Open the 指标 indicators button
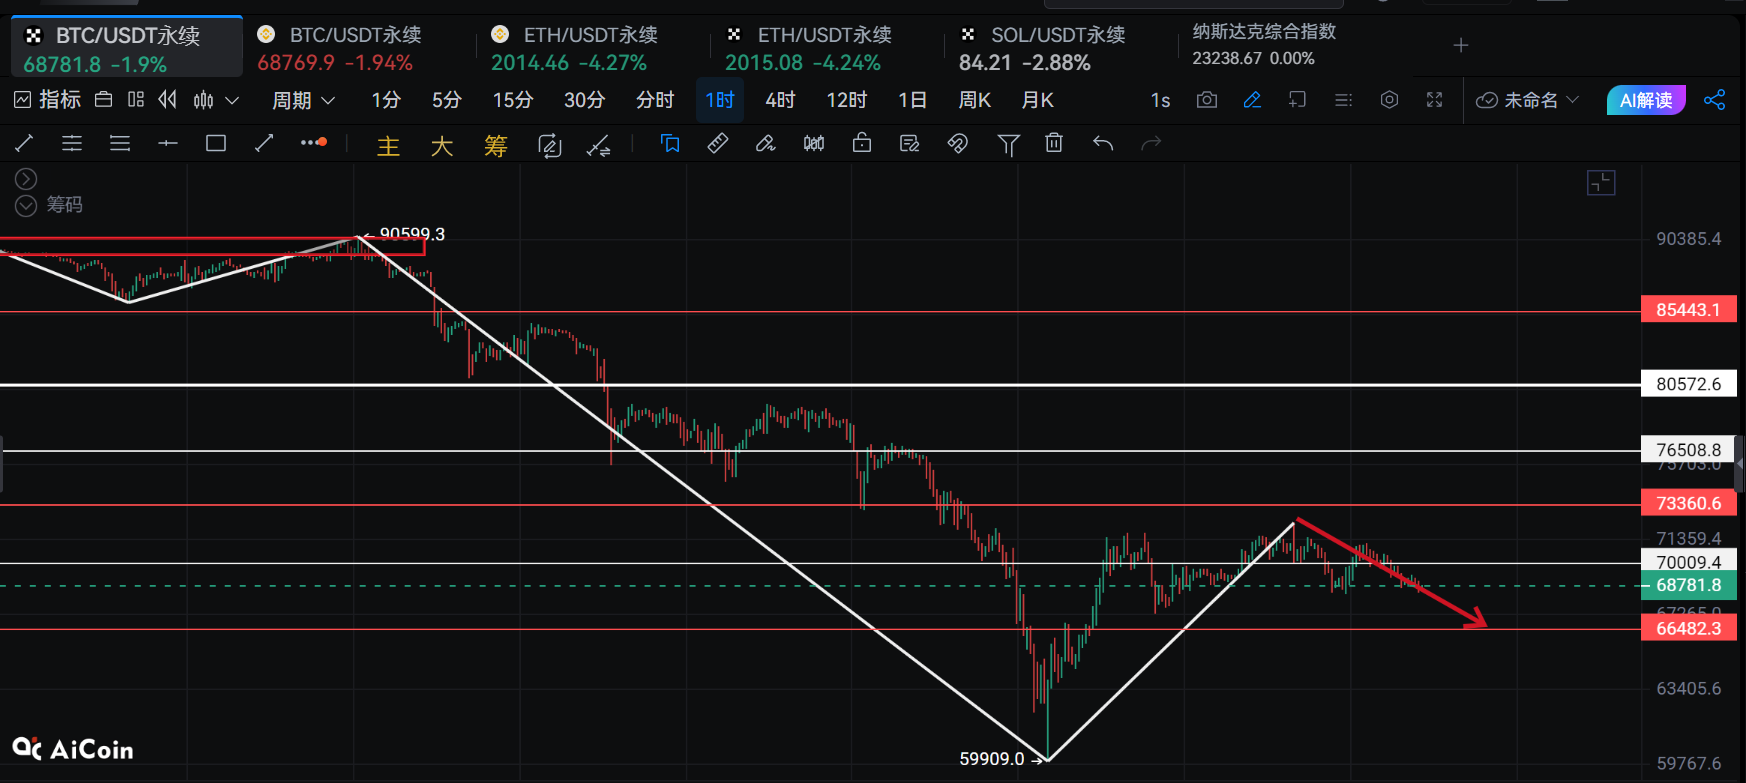1746x783 pixels. click(x=47, y=100)
